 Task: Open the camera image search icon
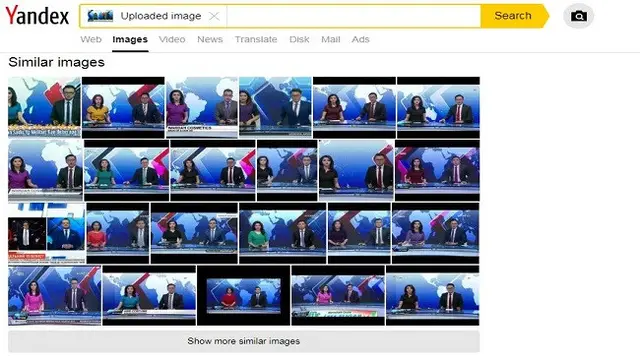point(578,16)
